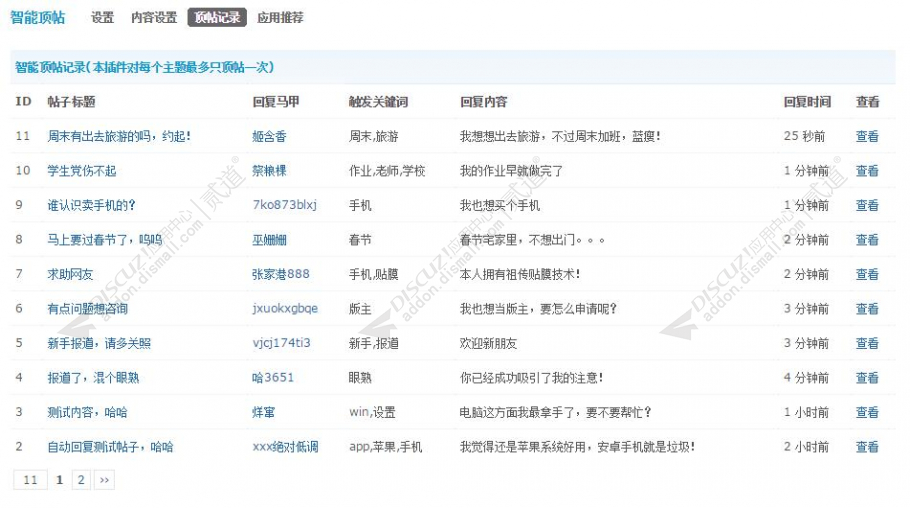
Task: Open post 新手报道,请多关照
Action: point(99,343)
